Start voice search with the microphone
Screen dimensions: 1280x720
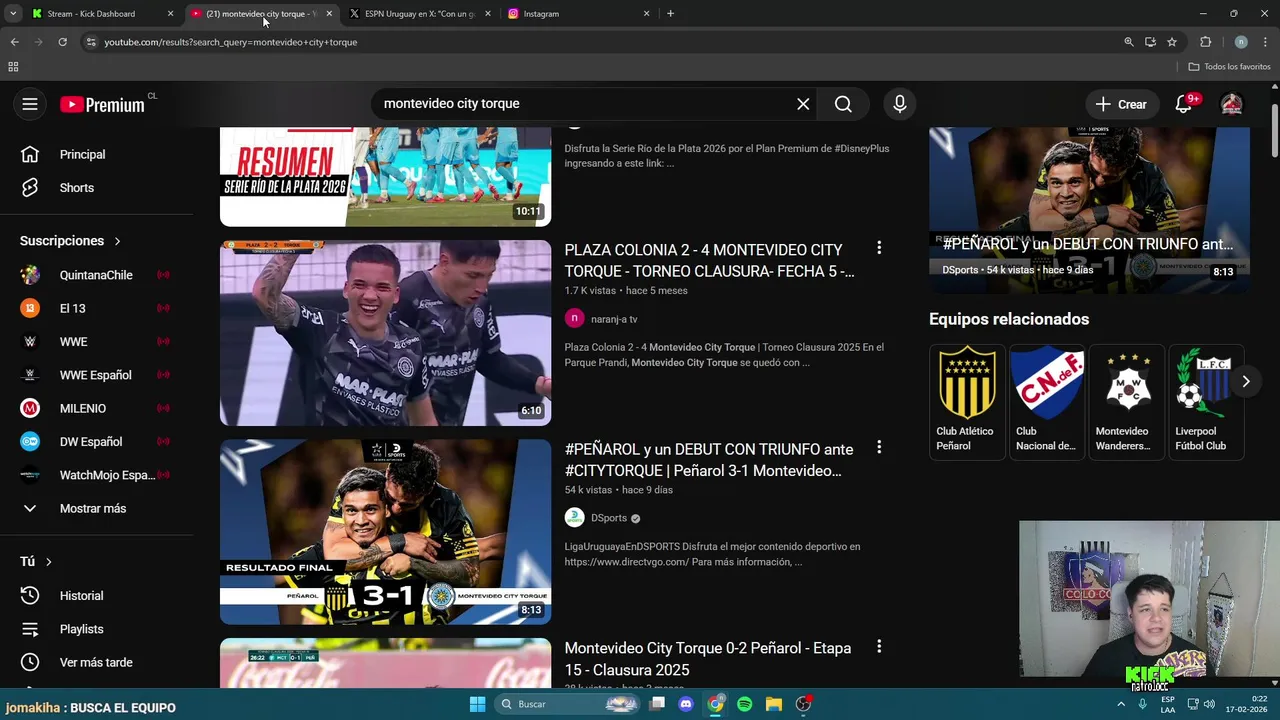[x=900, y=104]
